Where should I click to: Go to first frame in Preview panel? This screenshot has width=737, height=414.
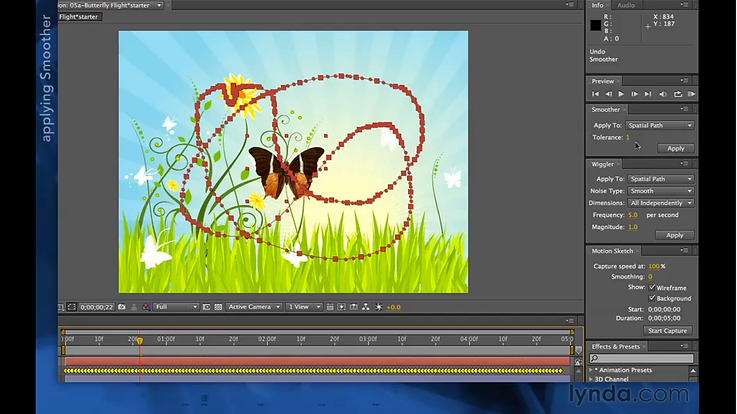pyautogui.click(x=596, y=94)
